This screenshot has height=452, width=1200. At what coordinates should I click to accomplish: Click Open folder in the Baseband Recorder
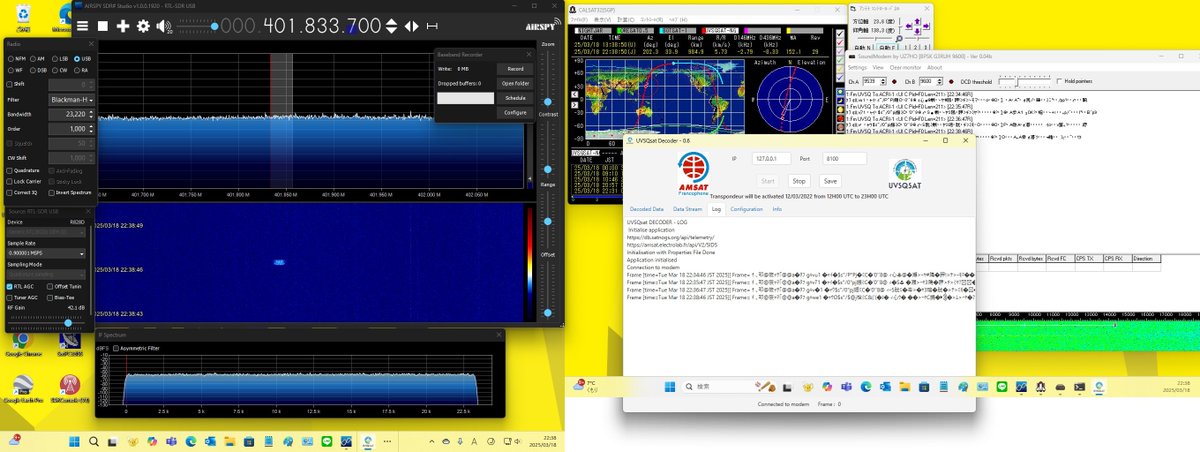515,83
